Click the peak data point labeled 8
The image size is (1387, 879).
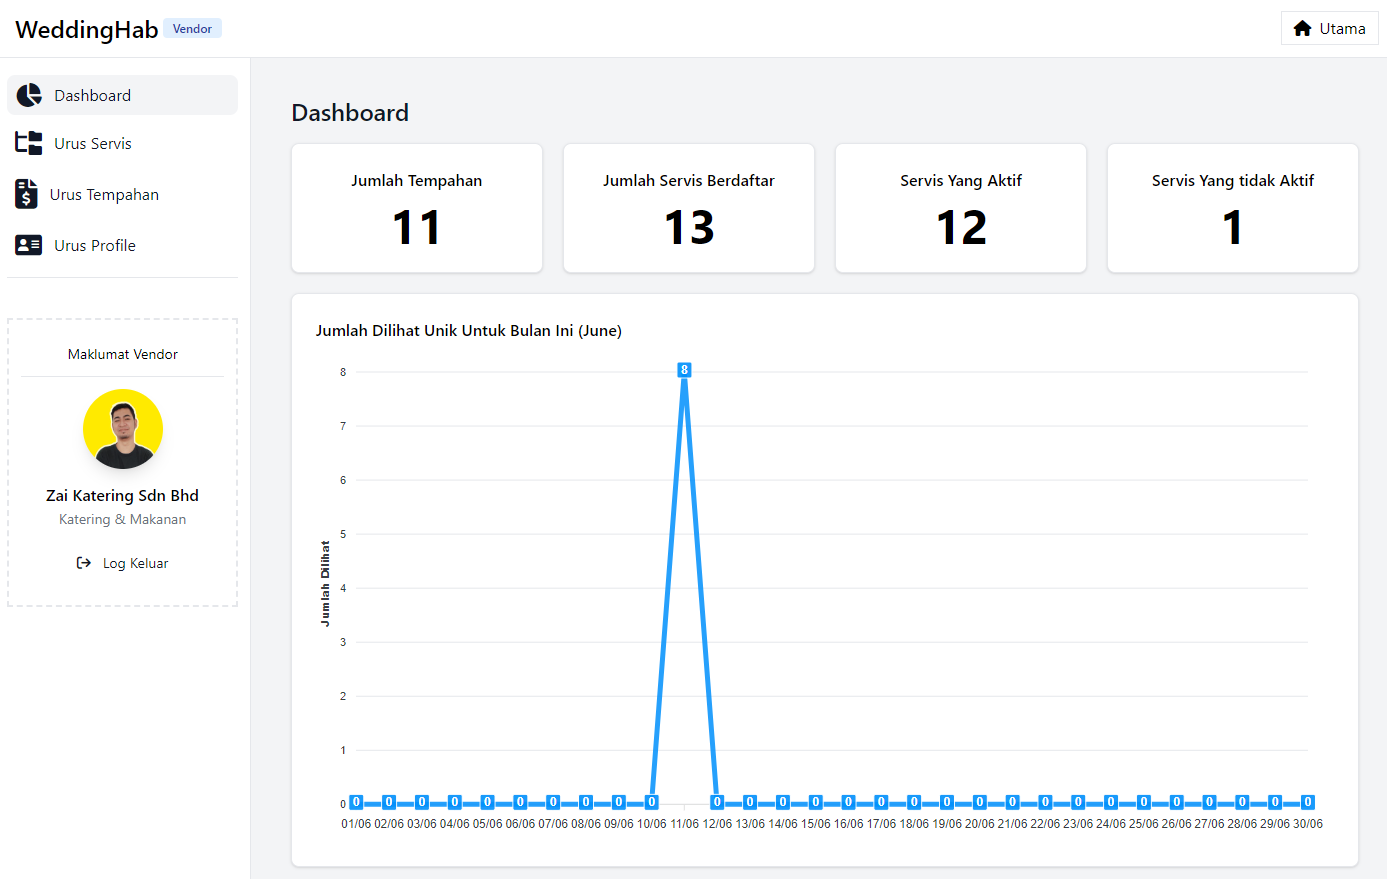point(684,371)
